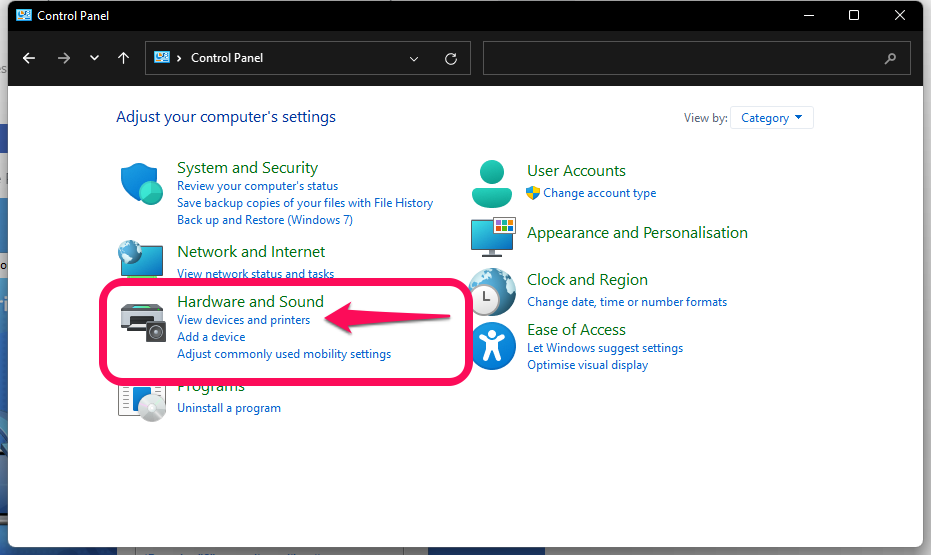Click Optimise visual display link
931x555 pixels.
587,365
